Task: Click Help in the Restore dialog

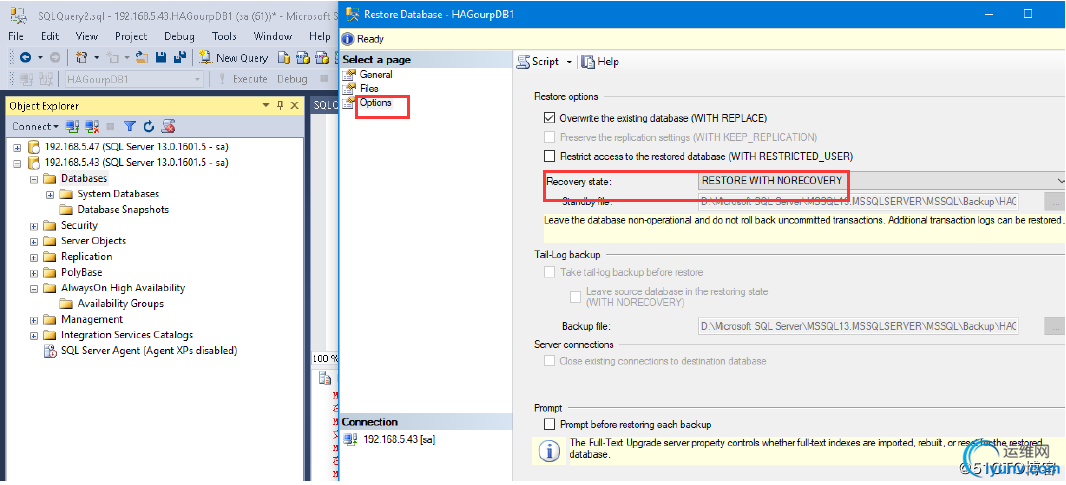Action: (600, 61)
